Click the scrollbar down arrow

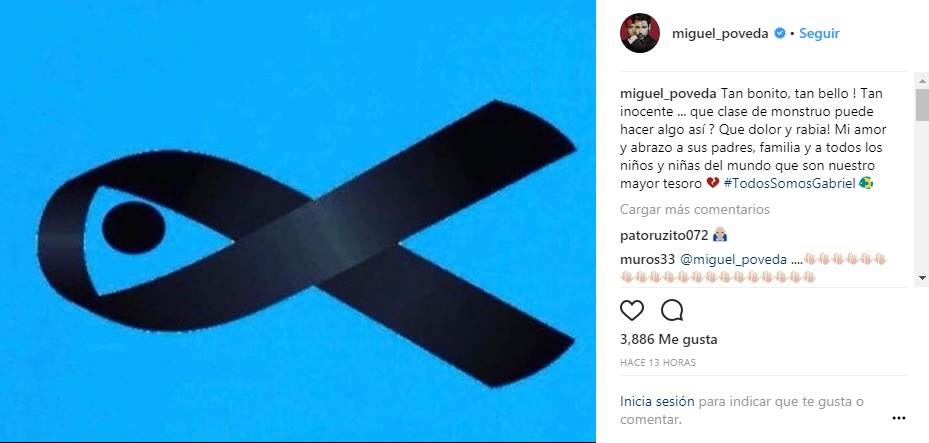[x=922, y=277]
